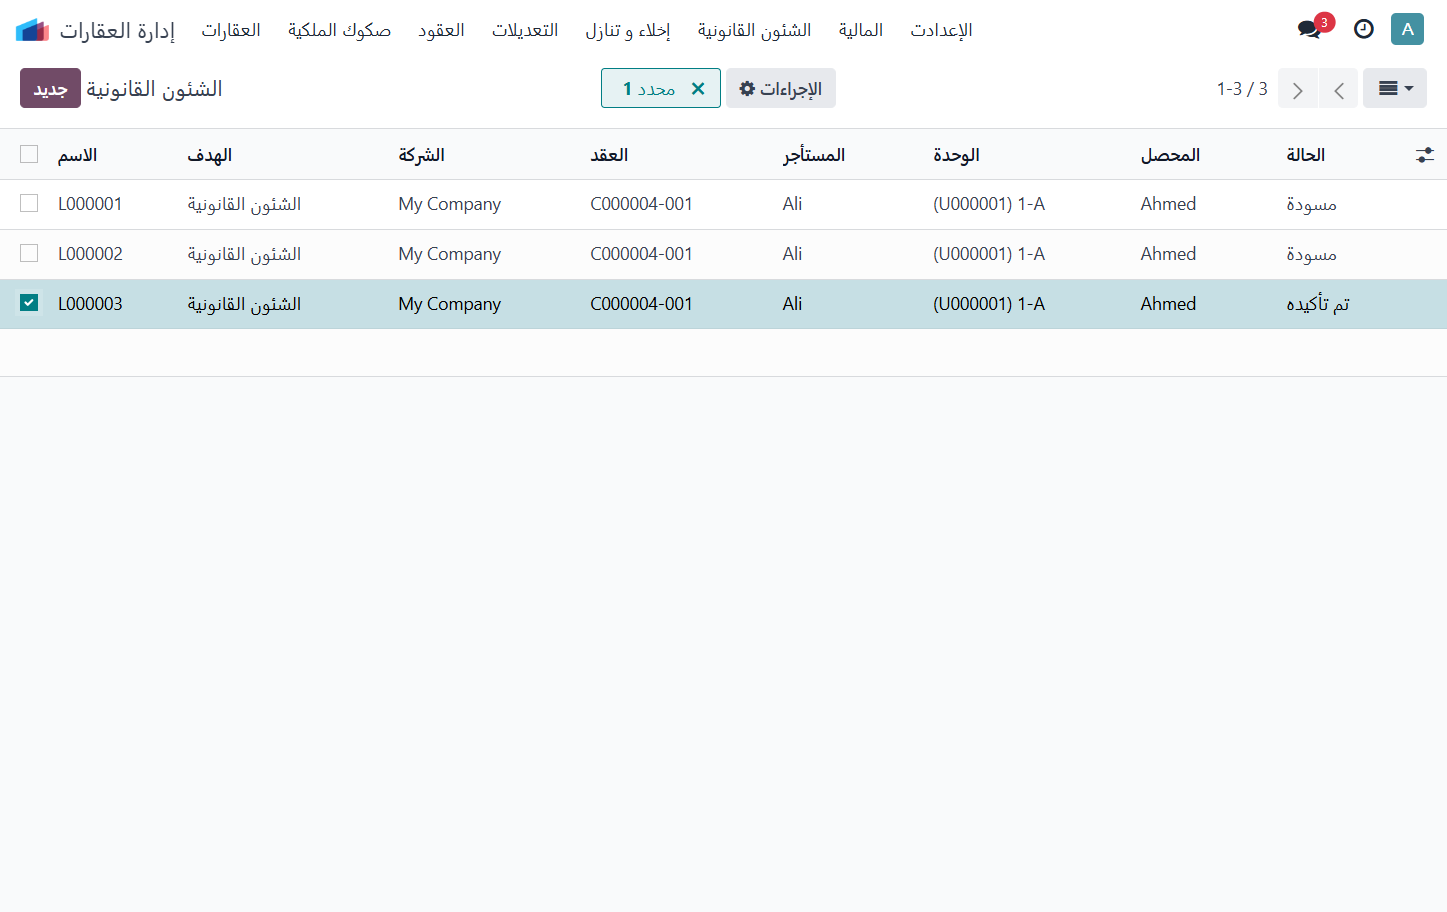Click the تم تأكيده status cell
Screen dimensions: 1447x912
click(x=1318, y=304)
